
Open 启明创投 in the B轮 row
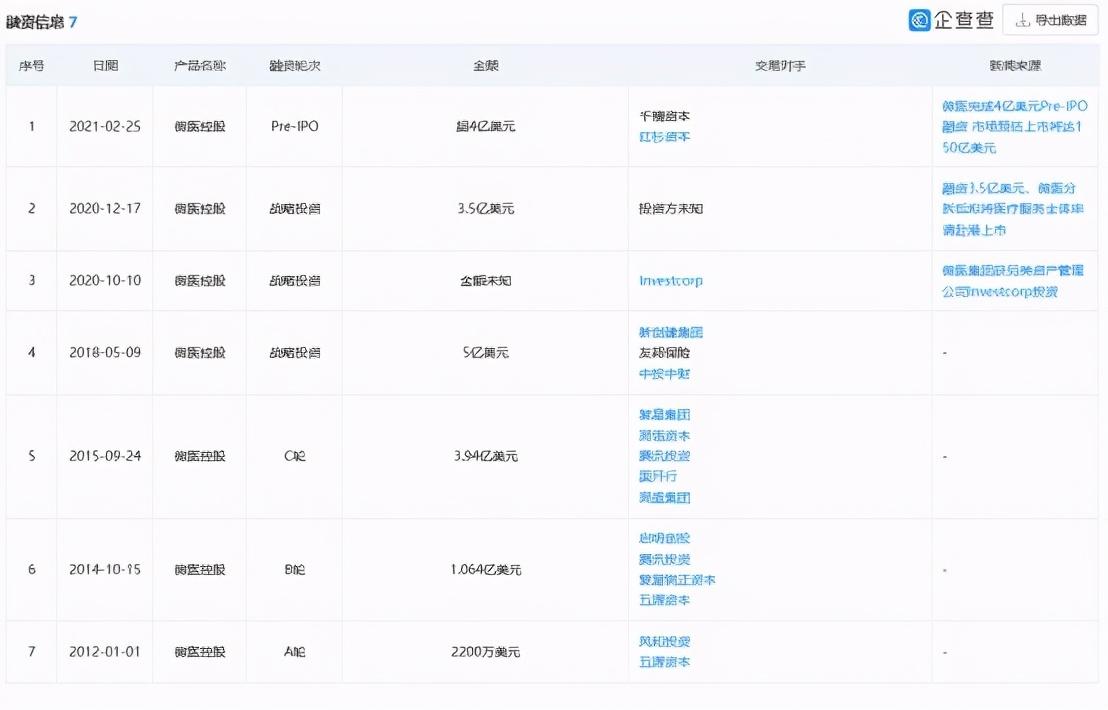[x=664, y=538]
